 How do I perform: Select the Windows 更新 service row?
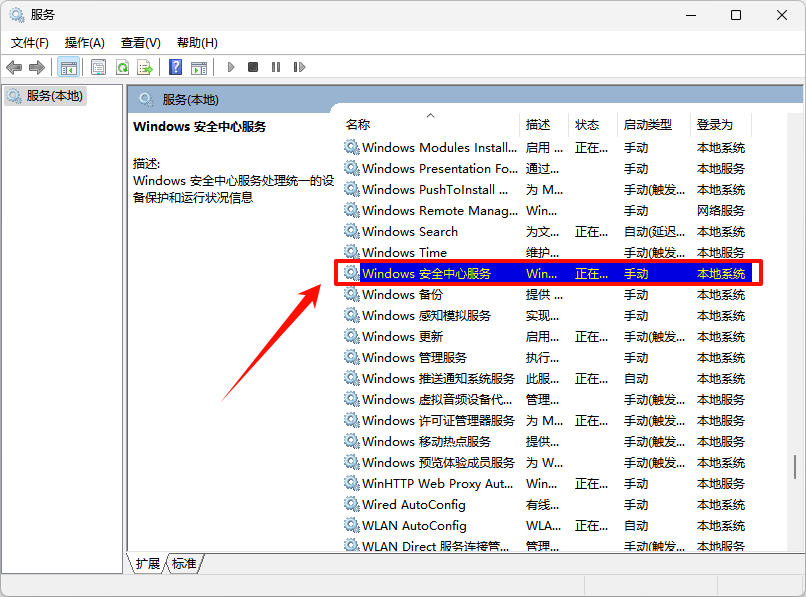[x=547, y=337]
